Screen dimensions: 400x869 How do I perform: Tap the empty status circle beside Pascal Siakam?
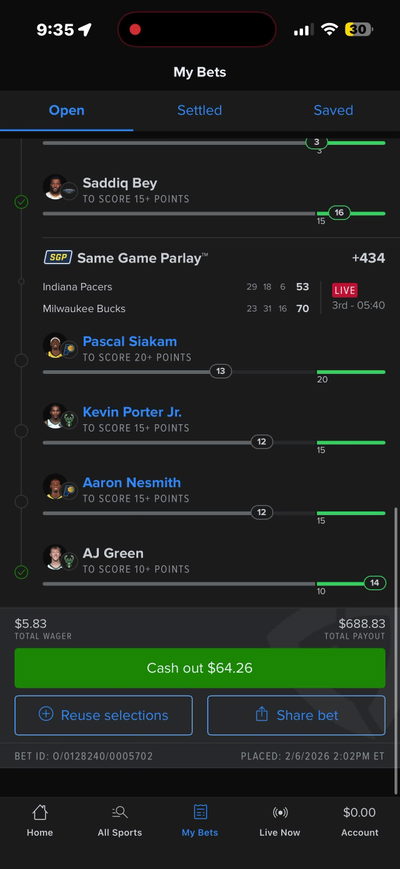pos(21,360)
